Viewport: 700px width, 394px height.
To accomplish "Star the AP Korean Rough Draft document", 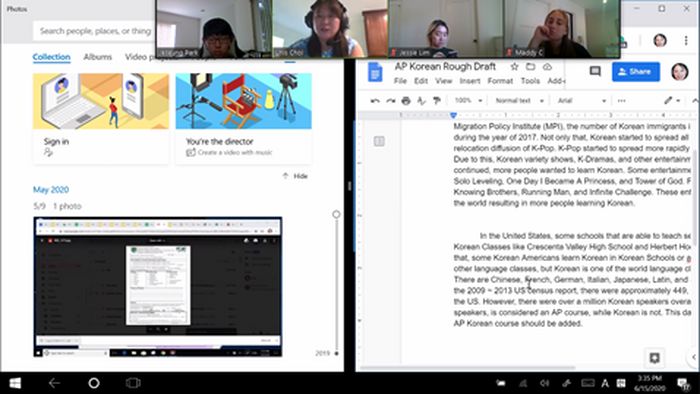I will (514, 66).
